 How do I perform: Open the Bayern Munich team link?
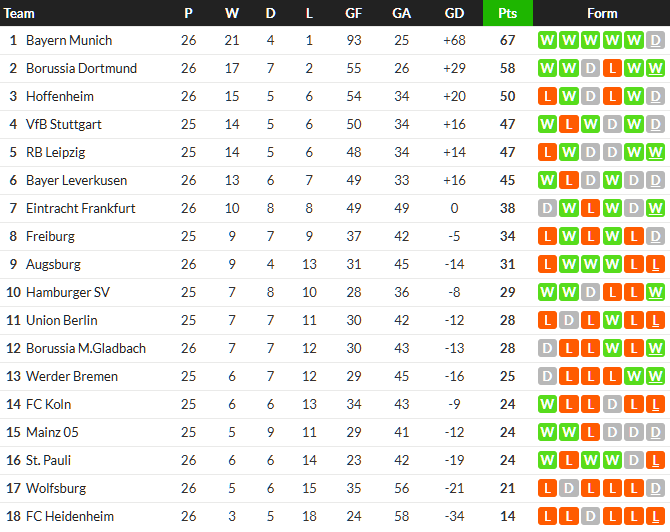click(x=69, y=41)
